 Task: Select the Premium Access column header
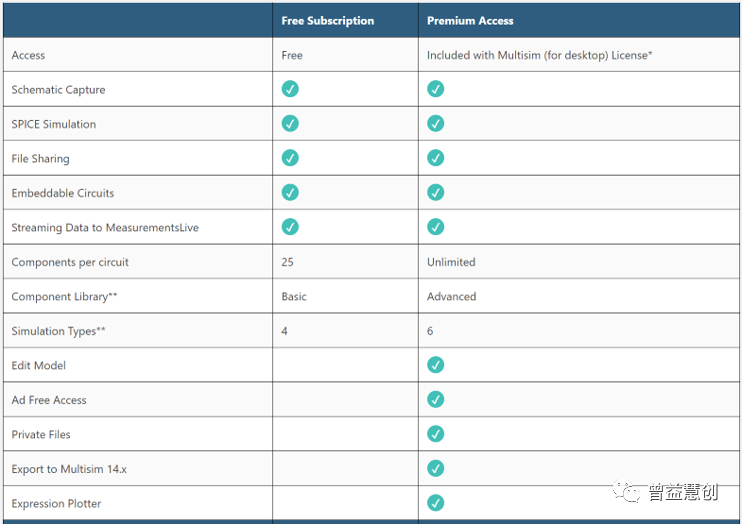click(470, 21)
